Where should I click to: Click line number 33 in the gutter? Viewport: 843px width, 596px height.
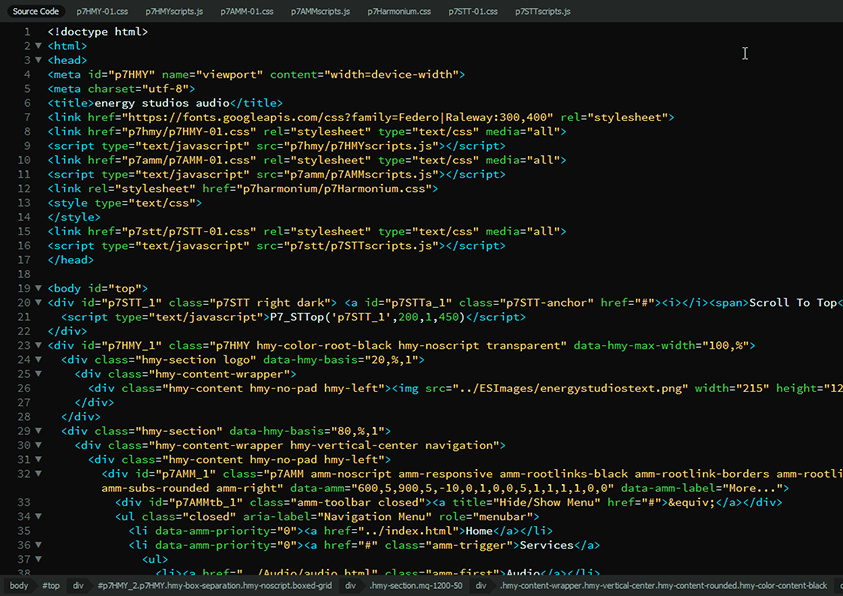tap(24, 502)
